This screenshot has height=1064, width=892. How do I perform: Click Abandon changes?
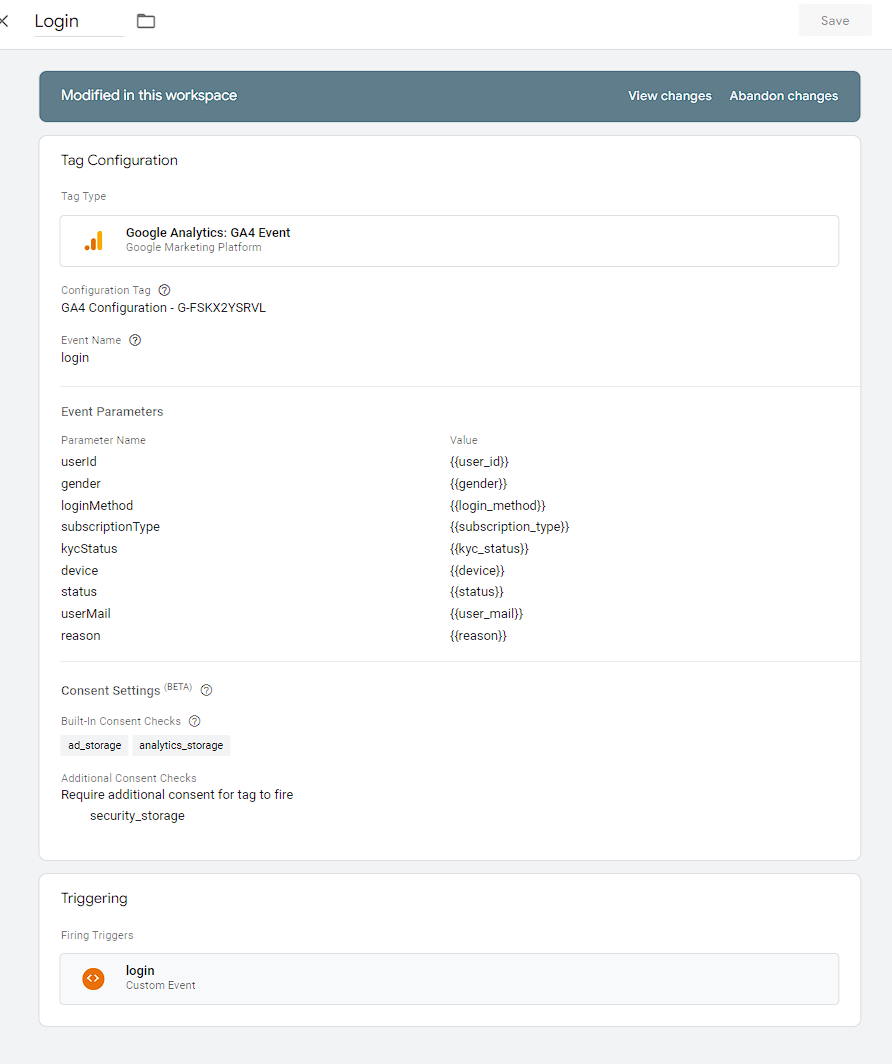pyautogui.click(x=783, y=96)
